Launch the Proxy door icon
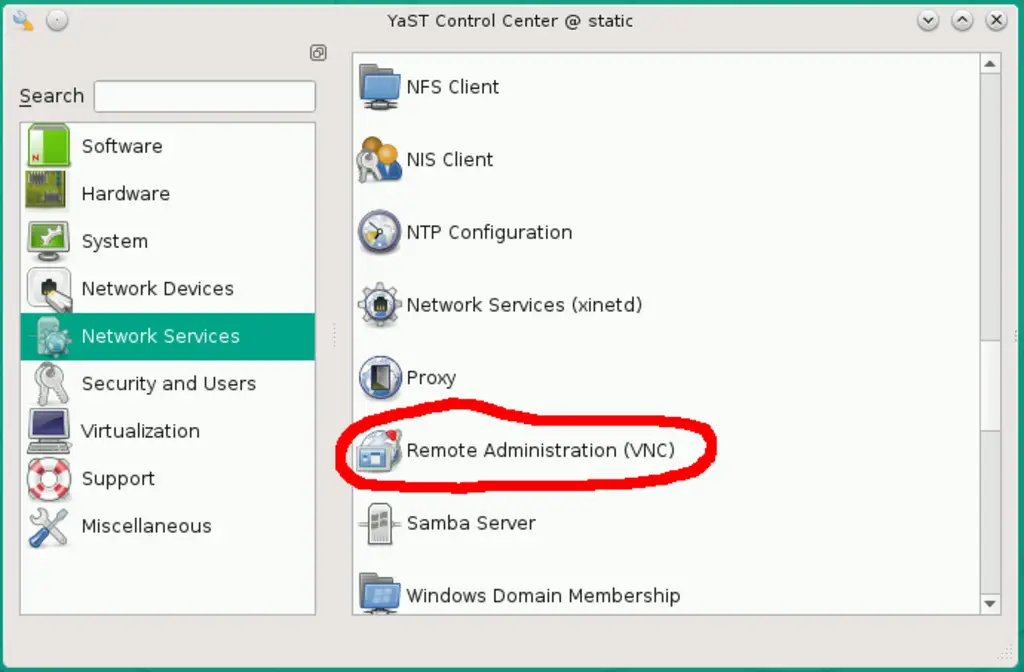 379,377
